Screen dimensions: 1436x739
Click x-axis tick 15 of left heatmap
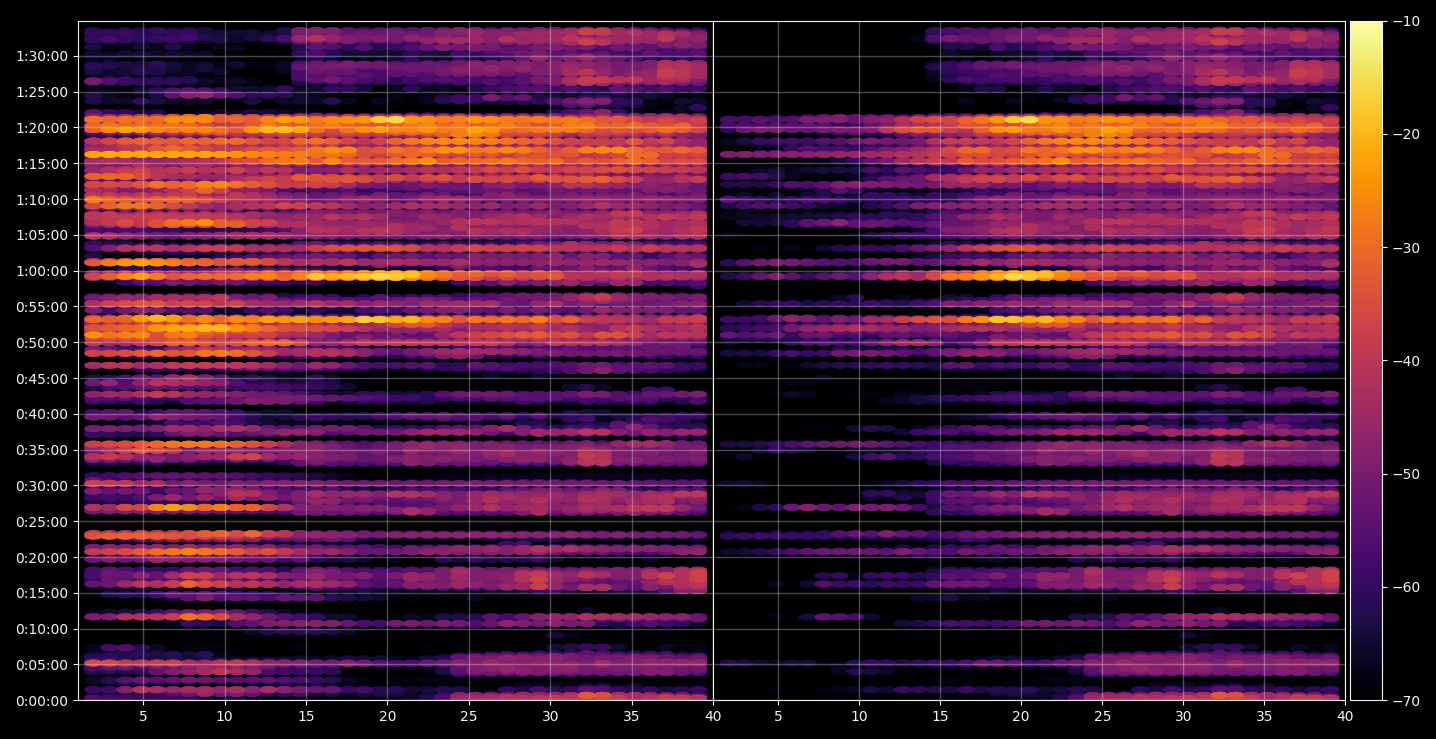point(306,716)
